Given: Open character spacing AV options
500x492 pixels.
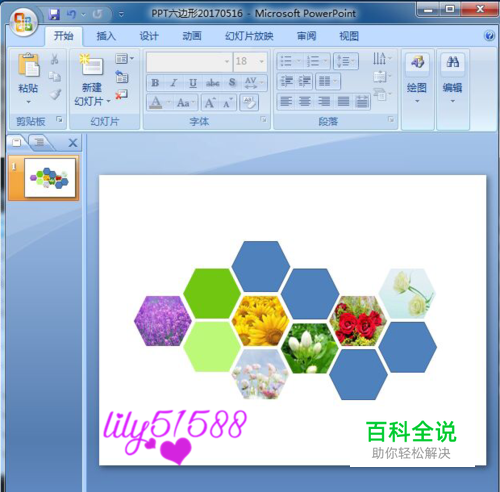Looking at the screenshot, I should (x=254, y=83).
